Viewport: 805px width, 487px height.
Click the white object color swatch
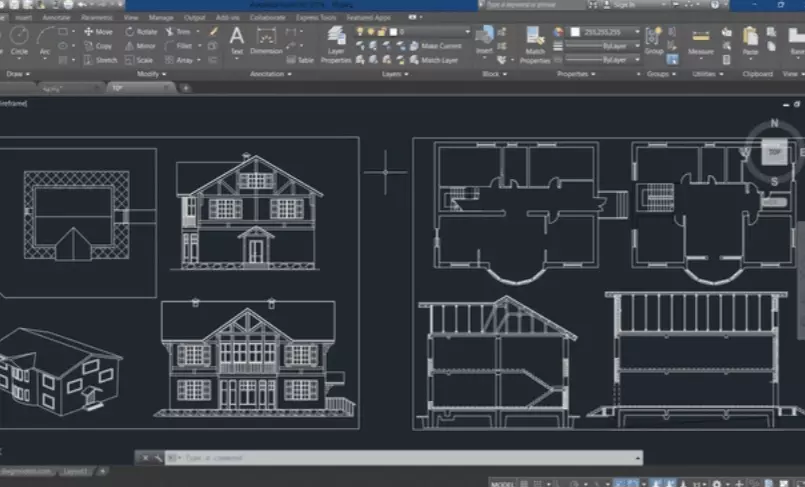pyautogui.click(x=576, y=32)
